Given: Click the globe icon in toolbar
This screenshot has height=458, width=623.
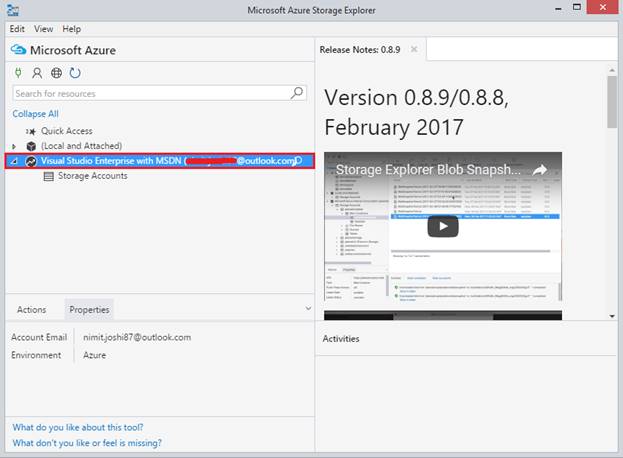Looking at the screenshot, I should [56, 73].
